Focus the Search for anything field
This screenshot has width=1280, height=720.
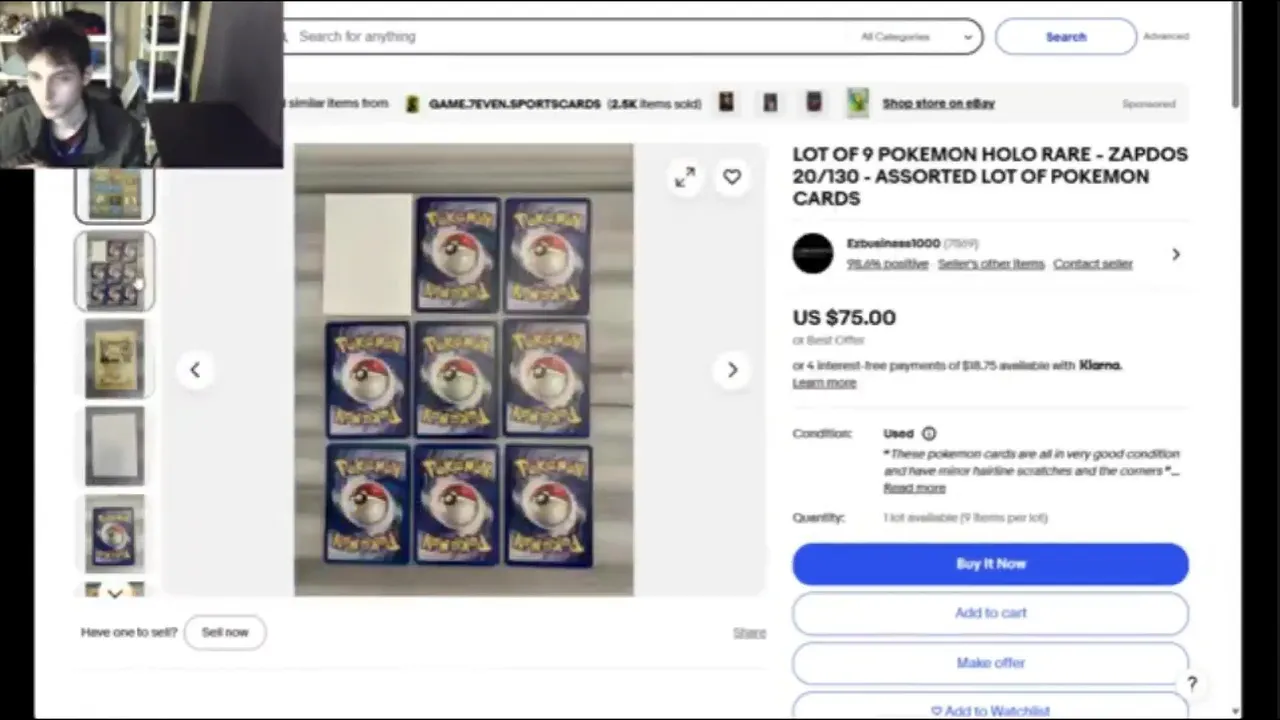[570, 37]
